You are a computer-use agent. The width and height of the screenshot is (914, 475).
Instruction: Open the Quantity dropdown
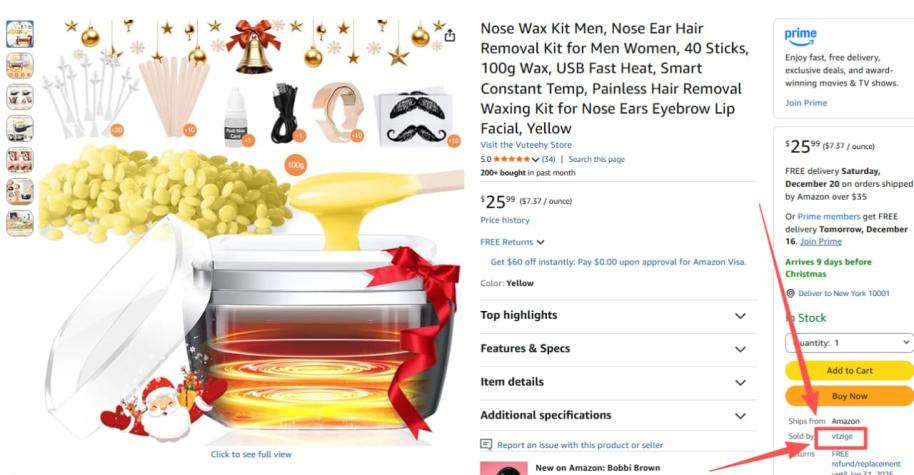click(849, 343)
